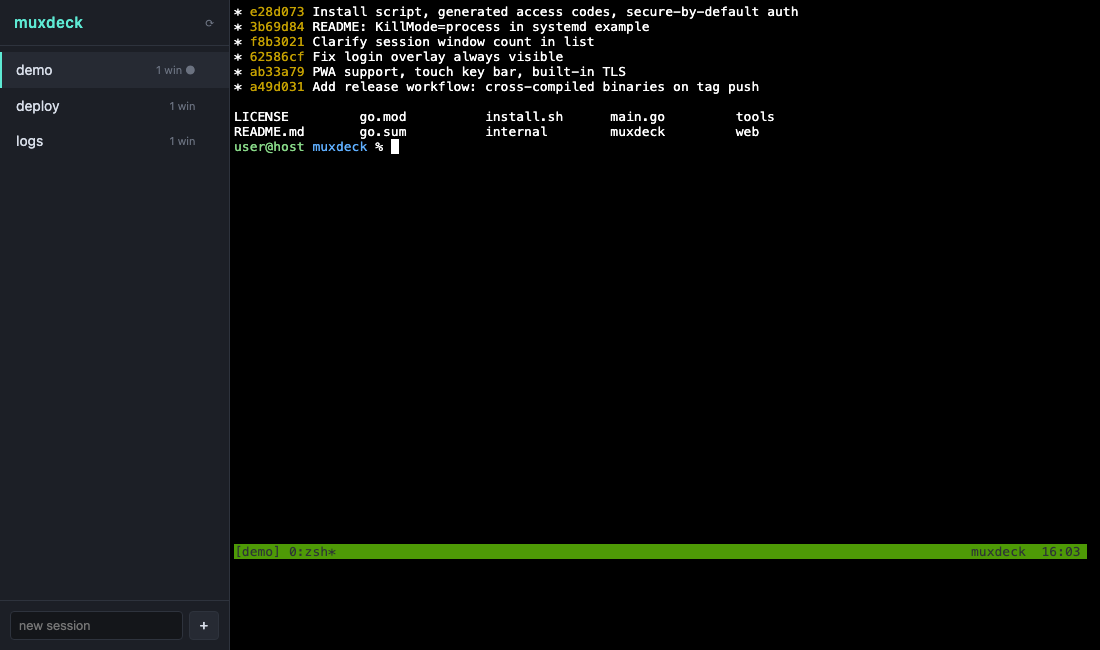The width and height of the screenshot is (1100, 650).
Task: Click the muxdeck binary in file listing
Action: pyautogui.click(x=637, y=132)
